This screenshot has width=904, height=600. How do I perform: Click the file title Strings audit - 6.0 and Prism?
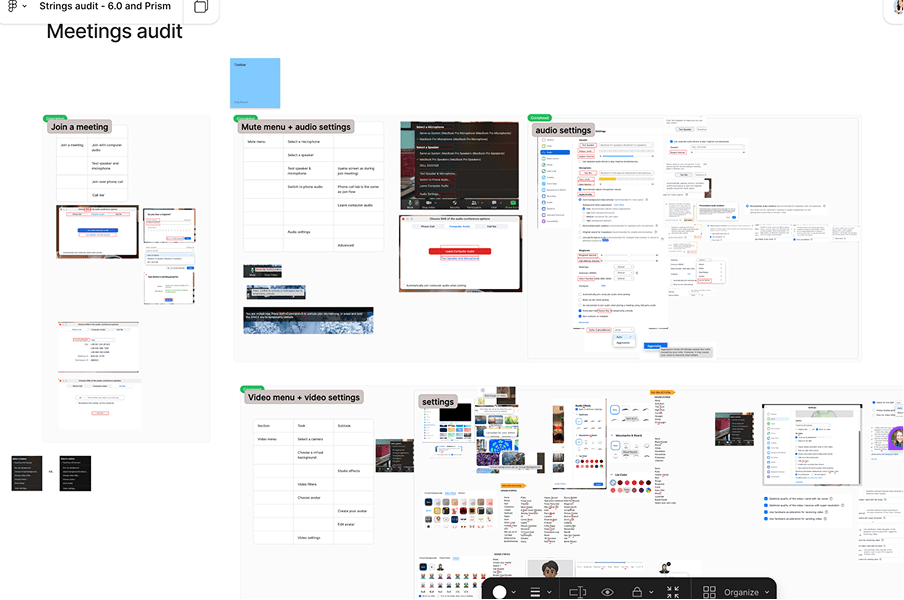[x=105, y=6]
